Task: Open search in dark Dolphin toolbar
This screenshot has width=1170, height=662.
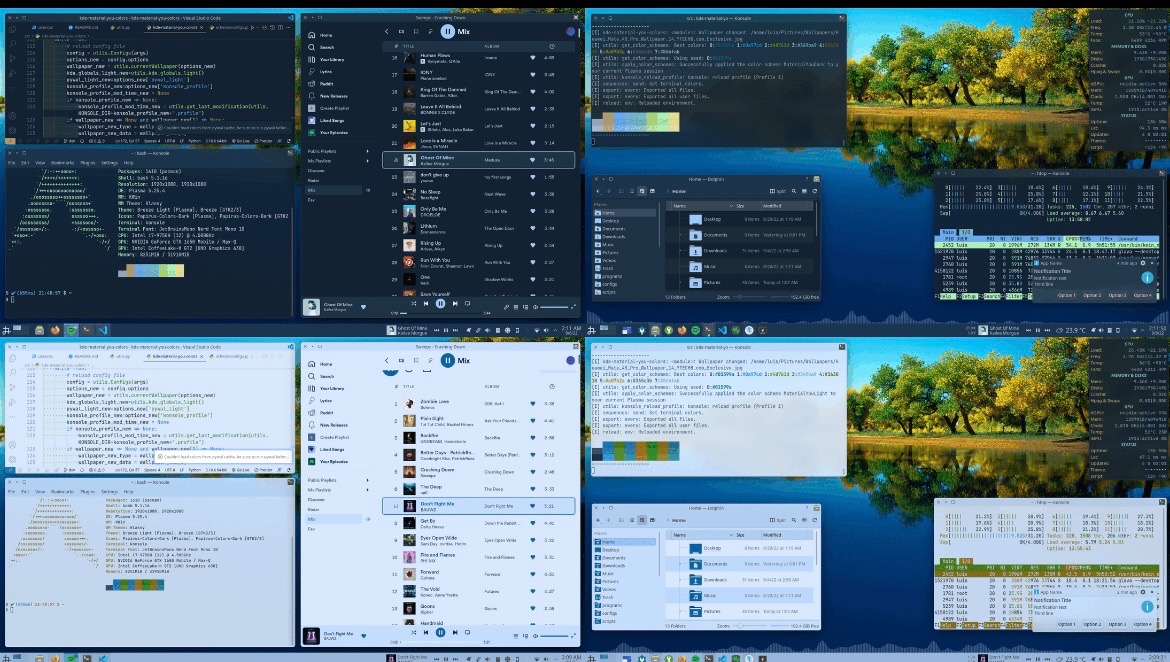Action: [x=794, y=191]
